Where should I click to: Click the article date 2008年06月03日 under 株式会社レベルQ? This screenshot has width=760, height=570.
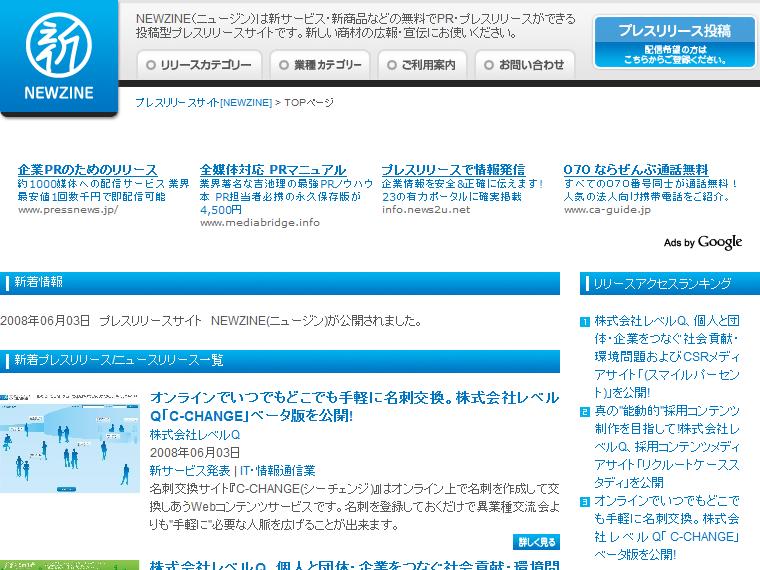pyautogui.click(x=195, y=453)
